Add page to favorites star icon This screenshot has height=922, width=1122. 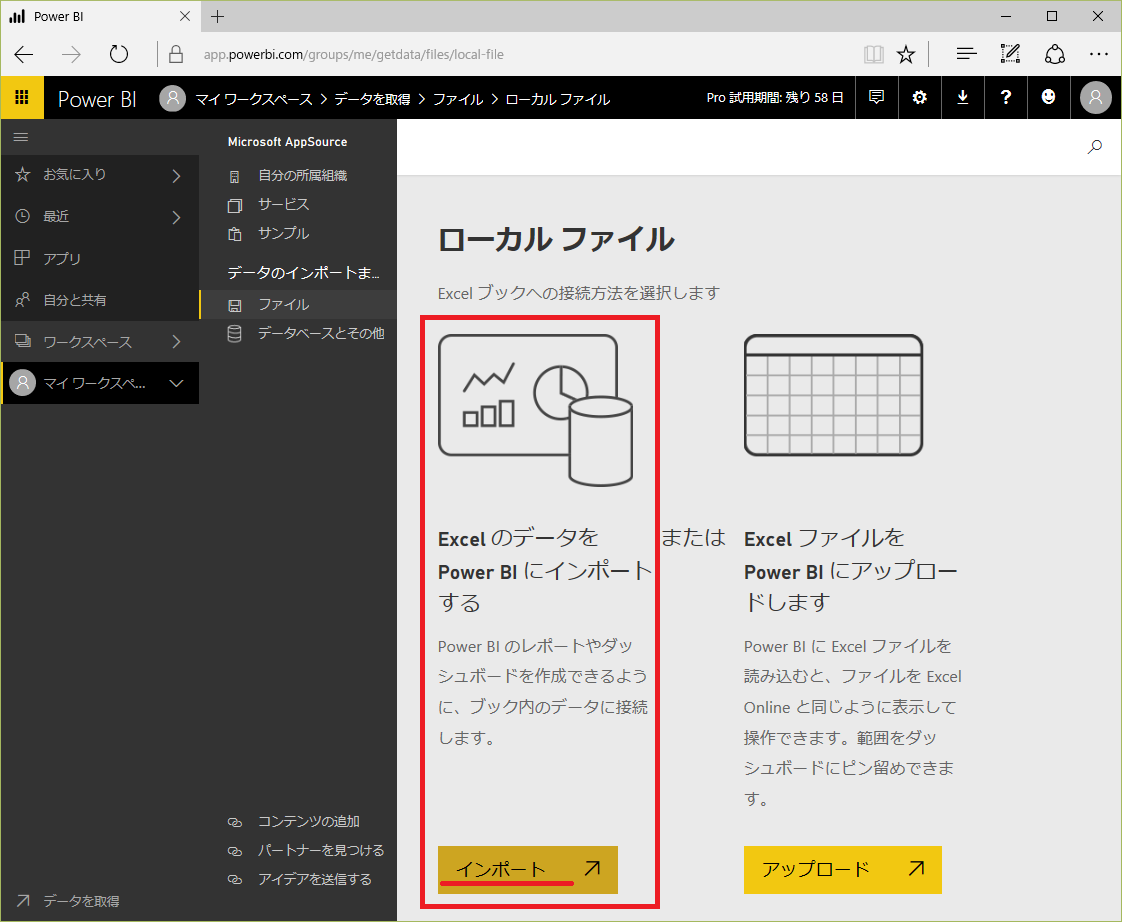(x=906, y=54)
